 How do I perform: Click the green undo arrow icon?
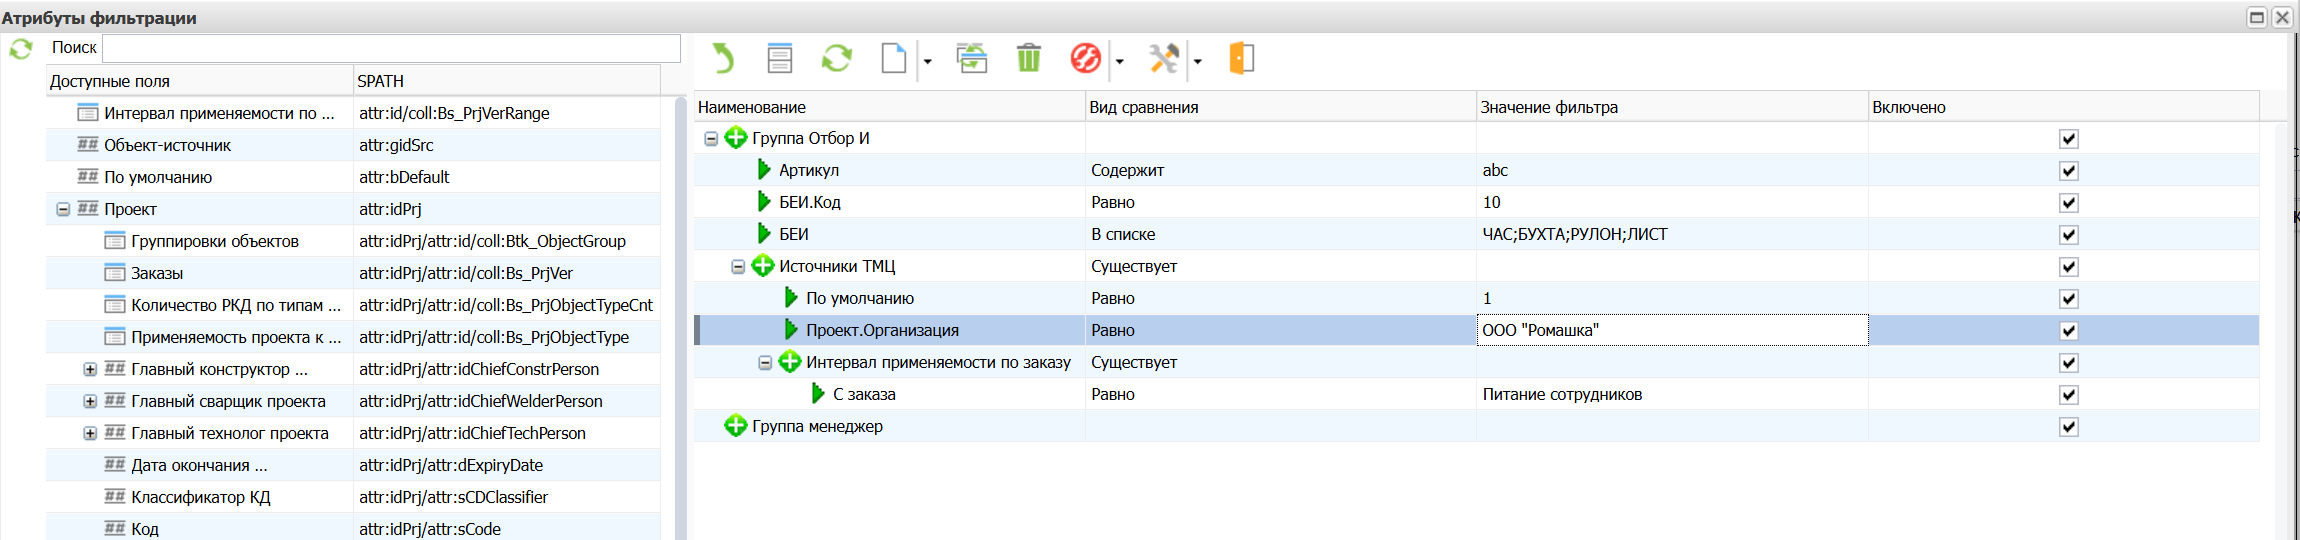click(x=722, y=59)
